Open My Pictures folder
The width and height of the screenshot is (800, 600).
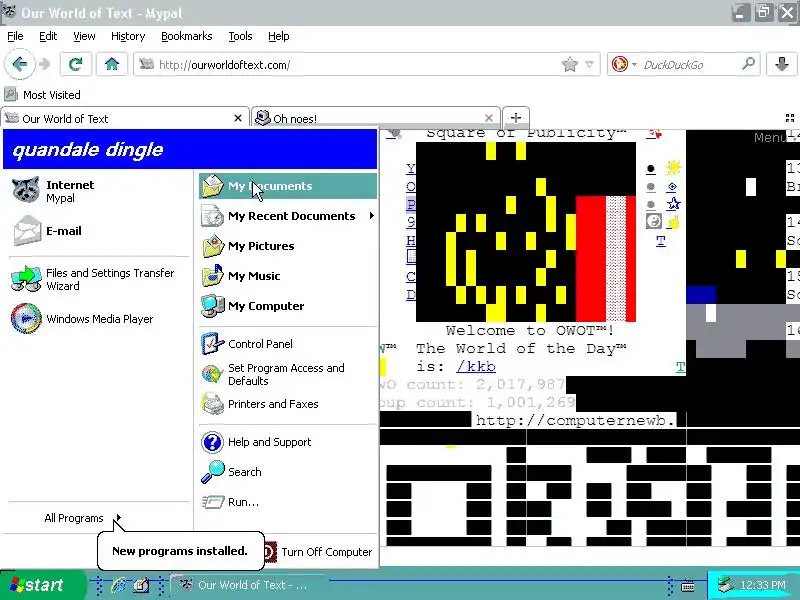(x=288, y=246)
